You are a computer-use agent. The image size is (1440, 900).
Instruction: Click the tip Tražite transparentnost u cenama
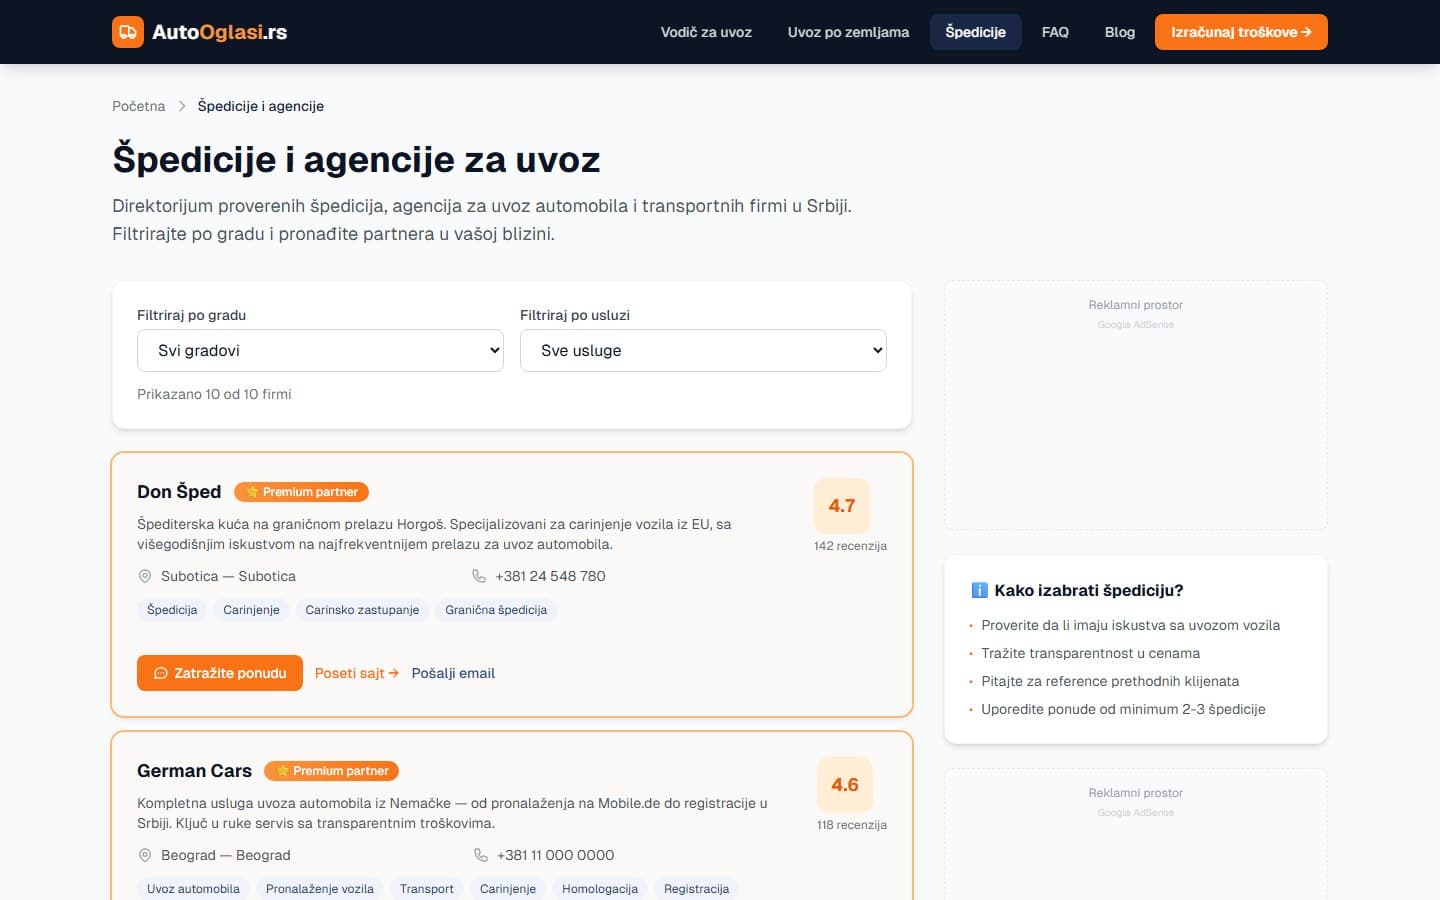pos(1090,653)
